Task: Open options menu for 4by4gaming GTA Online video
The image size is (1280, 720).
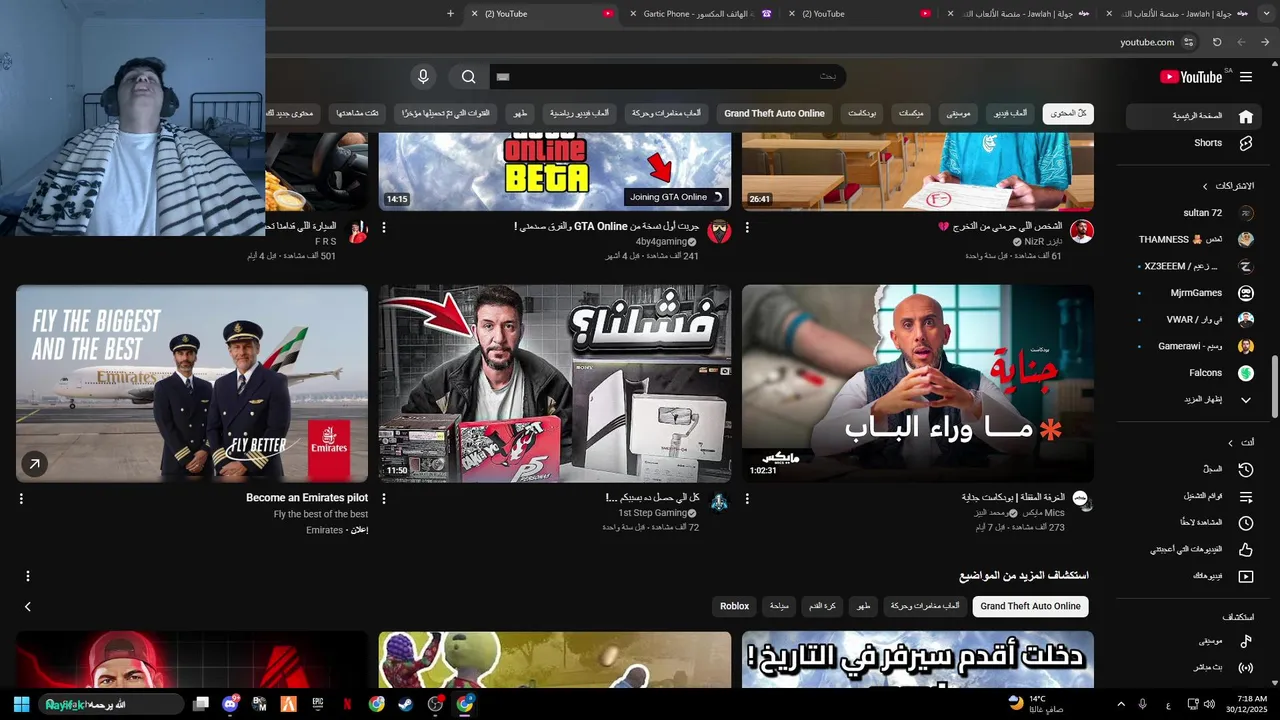Action: point(384,228)
